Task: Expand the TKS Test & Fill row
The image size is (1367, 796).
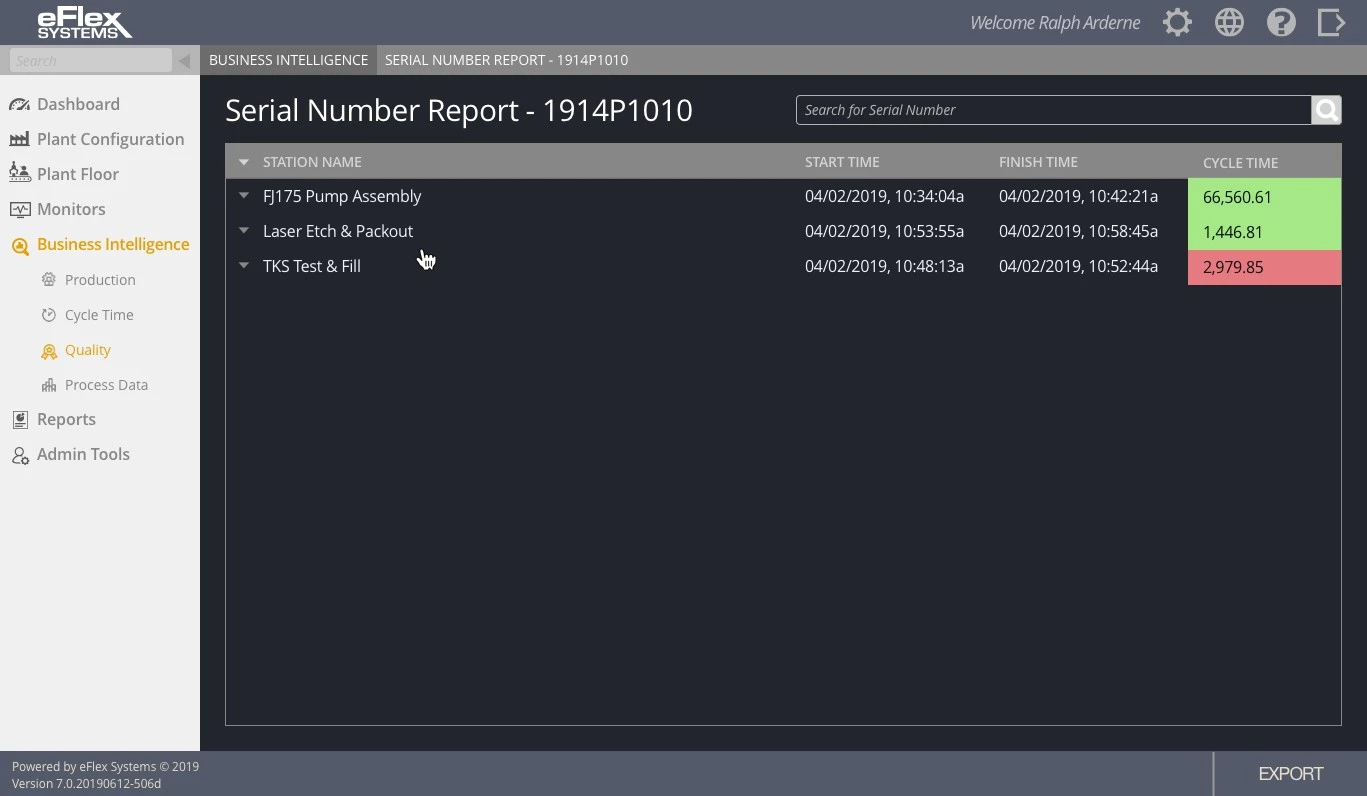Action: (244, 266)
